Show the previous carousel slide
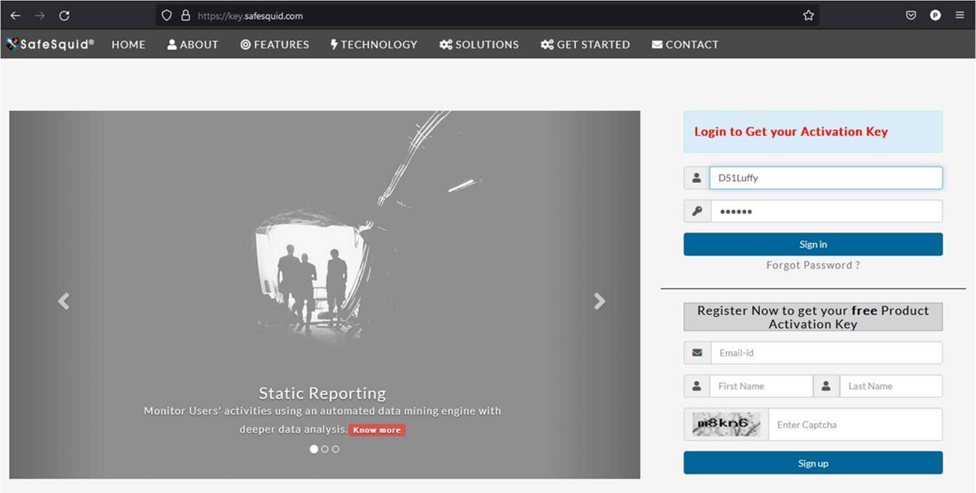 [x=63, y=301]
